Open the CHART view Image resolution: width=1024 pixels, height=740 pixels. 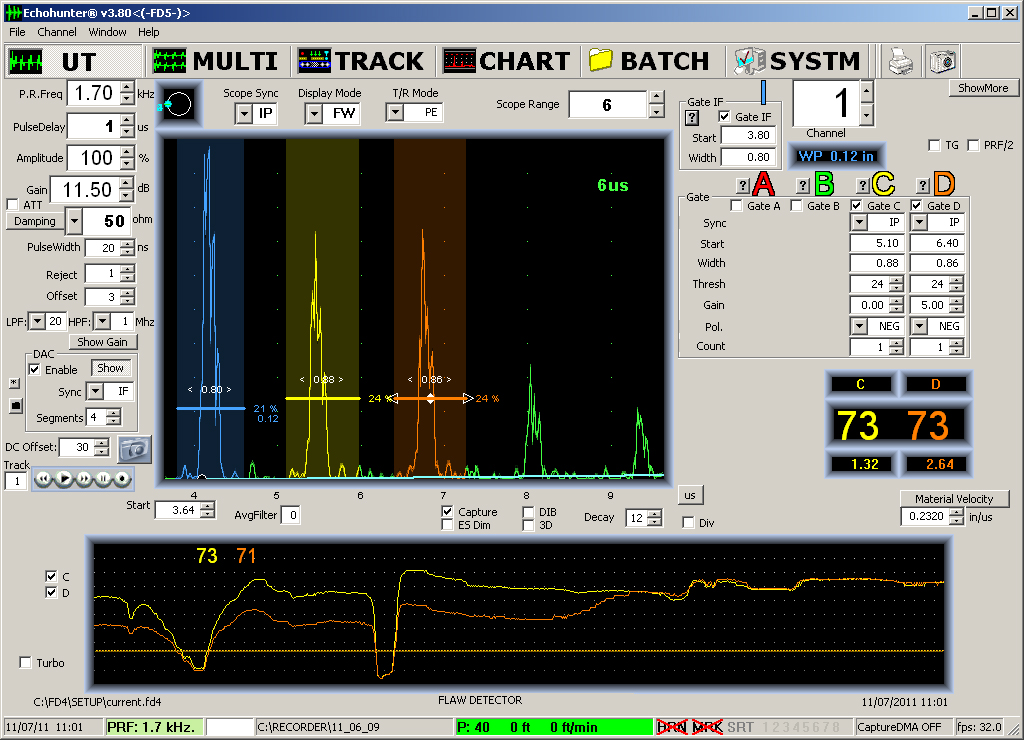(506, 61)
